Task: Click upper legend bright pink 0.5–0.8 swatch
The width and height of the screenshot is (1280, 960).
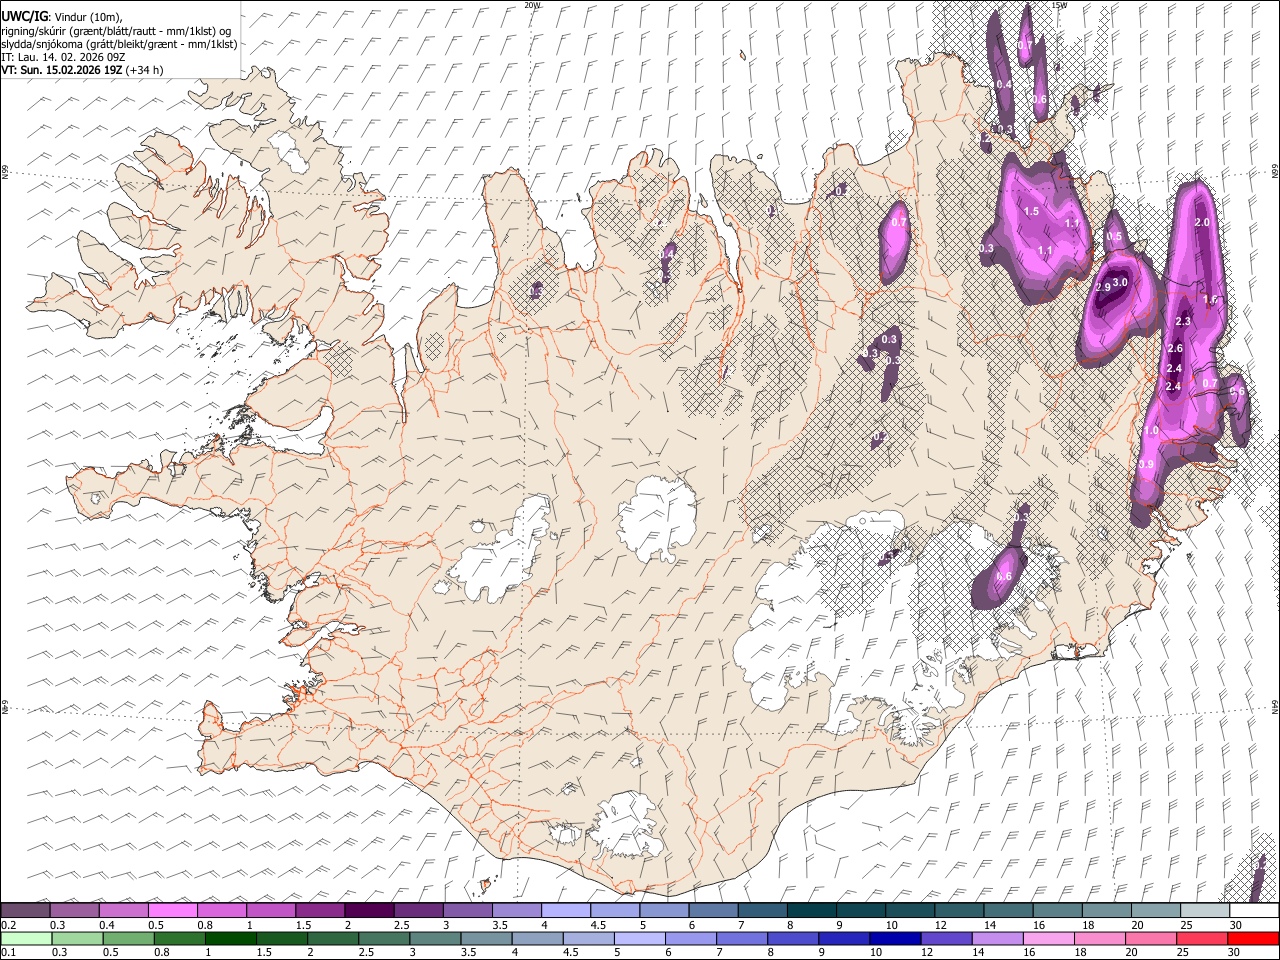Action: pos(172,910)
